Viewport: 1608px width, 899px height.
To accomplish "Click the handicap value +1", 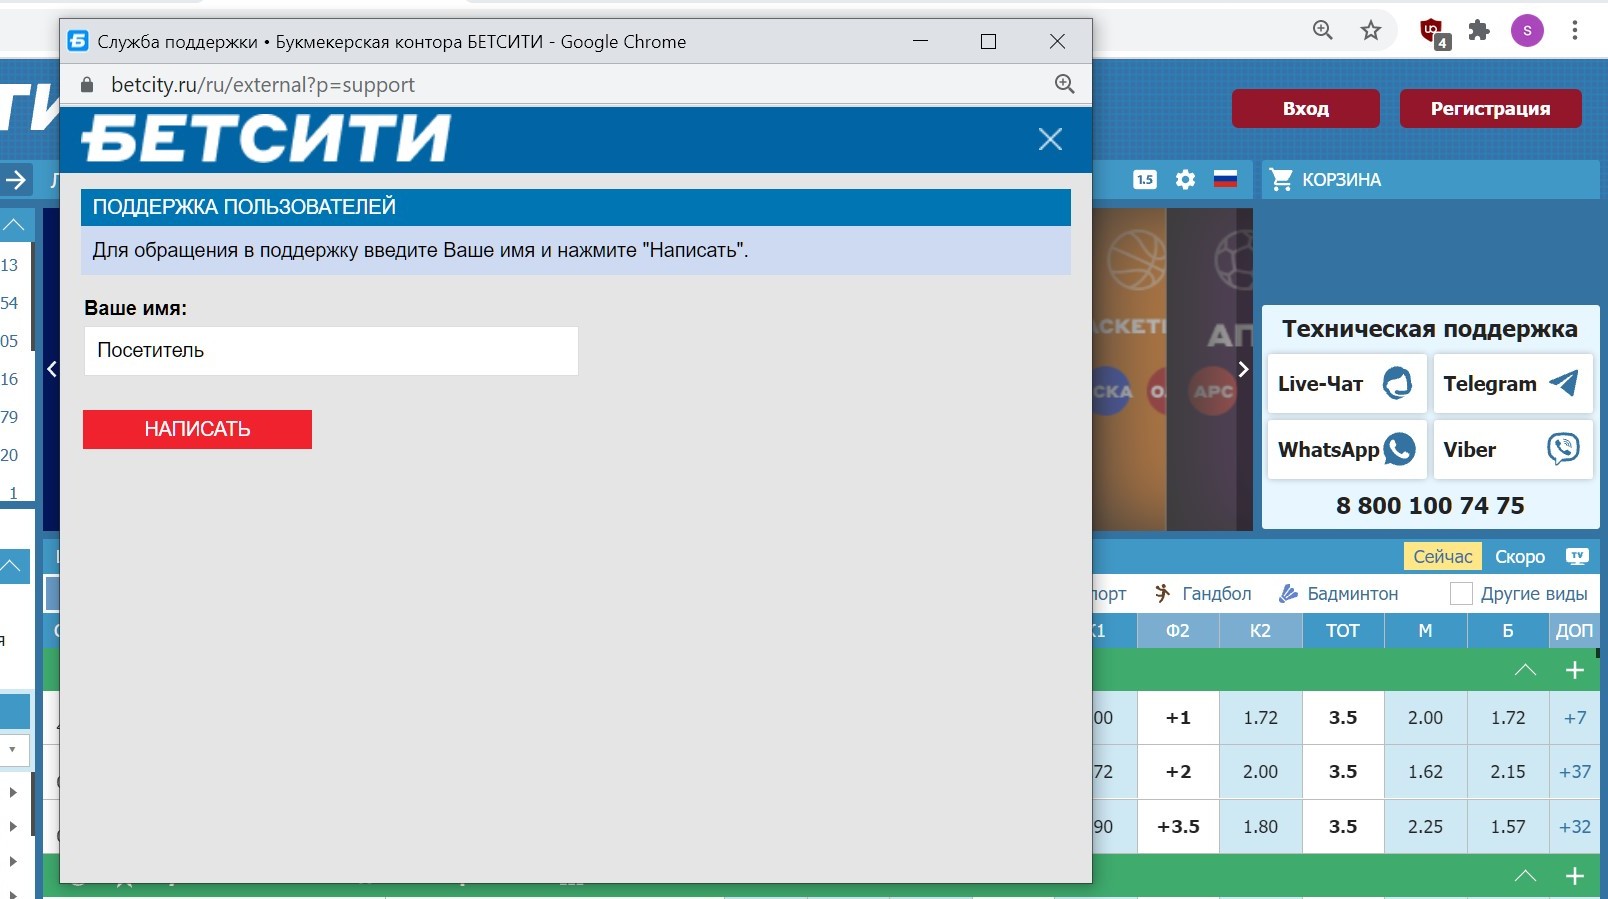I will click(x=1178, y=718).
